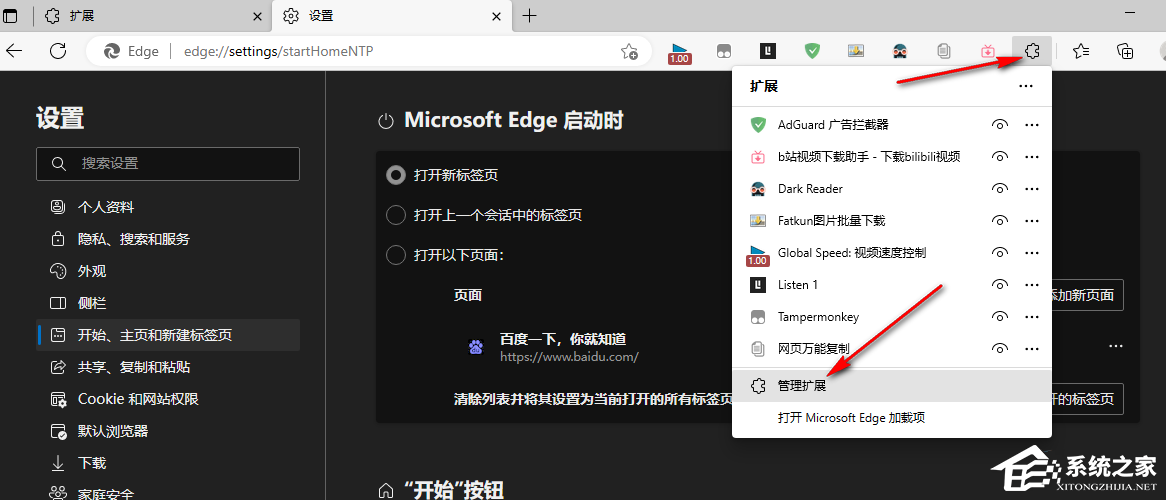Toggle Dark Reader toolbar visibility eye
Screen dimensions: 1166x500
998,189
